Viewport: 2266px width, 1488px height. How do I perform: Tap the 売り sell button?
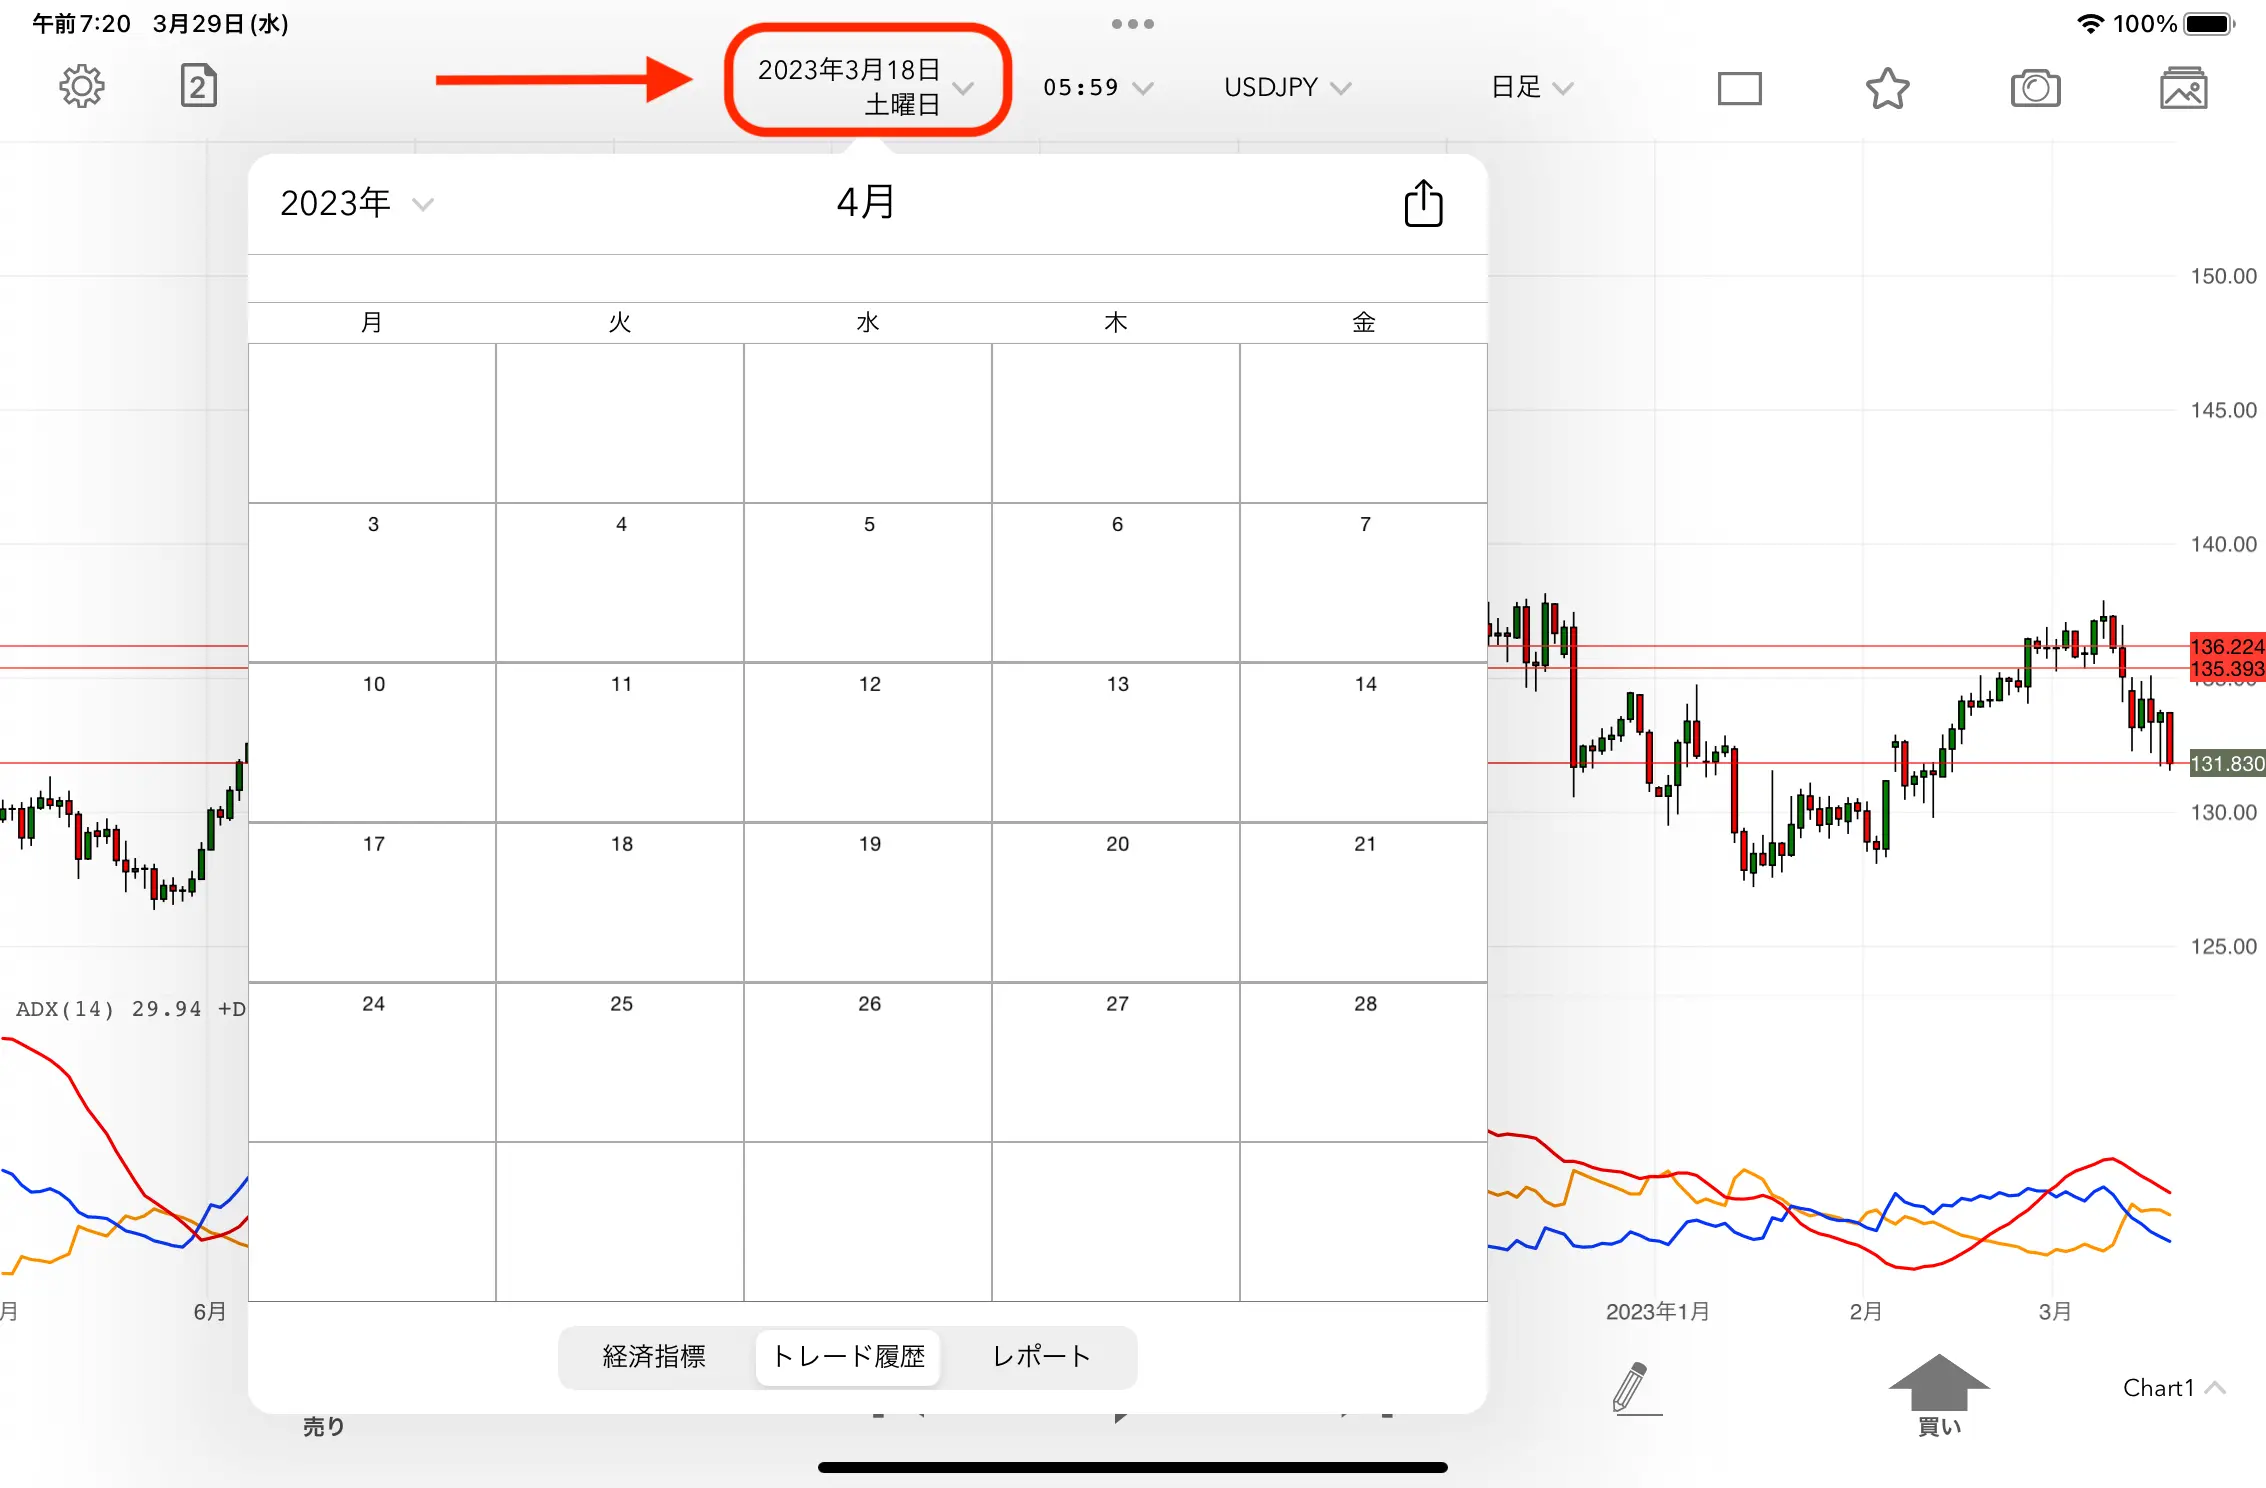323,1427
